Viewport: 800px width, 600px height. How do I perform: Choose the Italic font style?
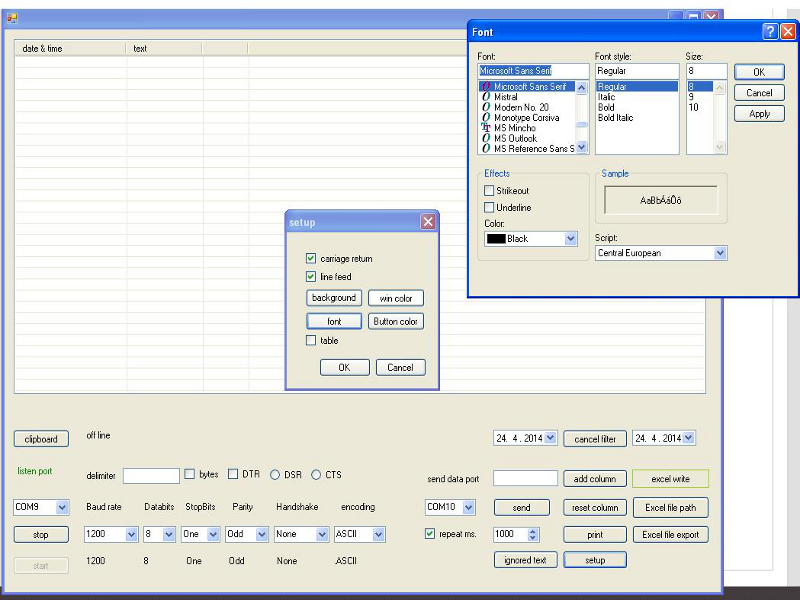coord(637,97)
